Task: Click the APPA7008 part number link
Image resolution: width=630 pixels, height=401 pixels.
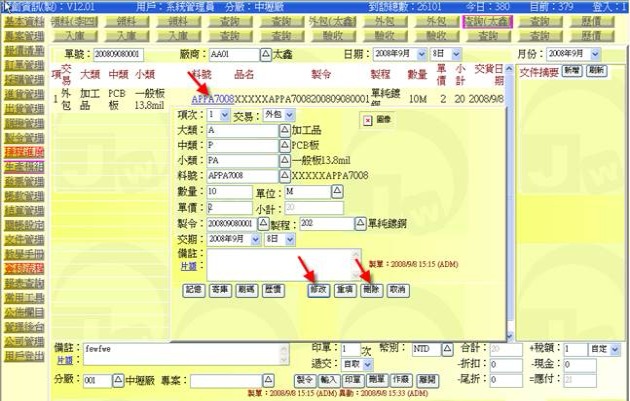Action: click(212, 99)
